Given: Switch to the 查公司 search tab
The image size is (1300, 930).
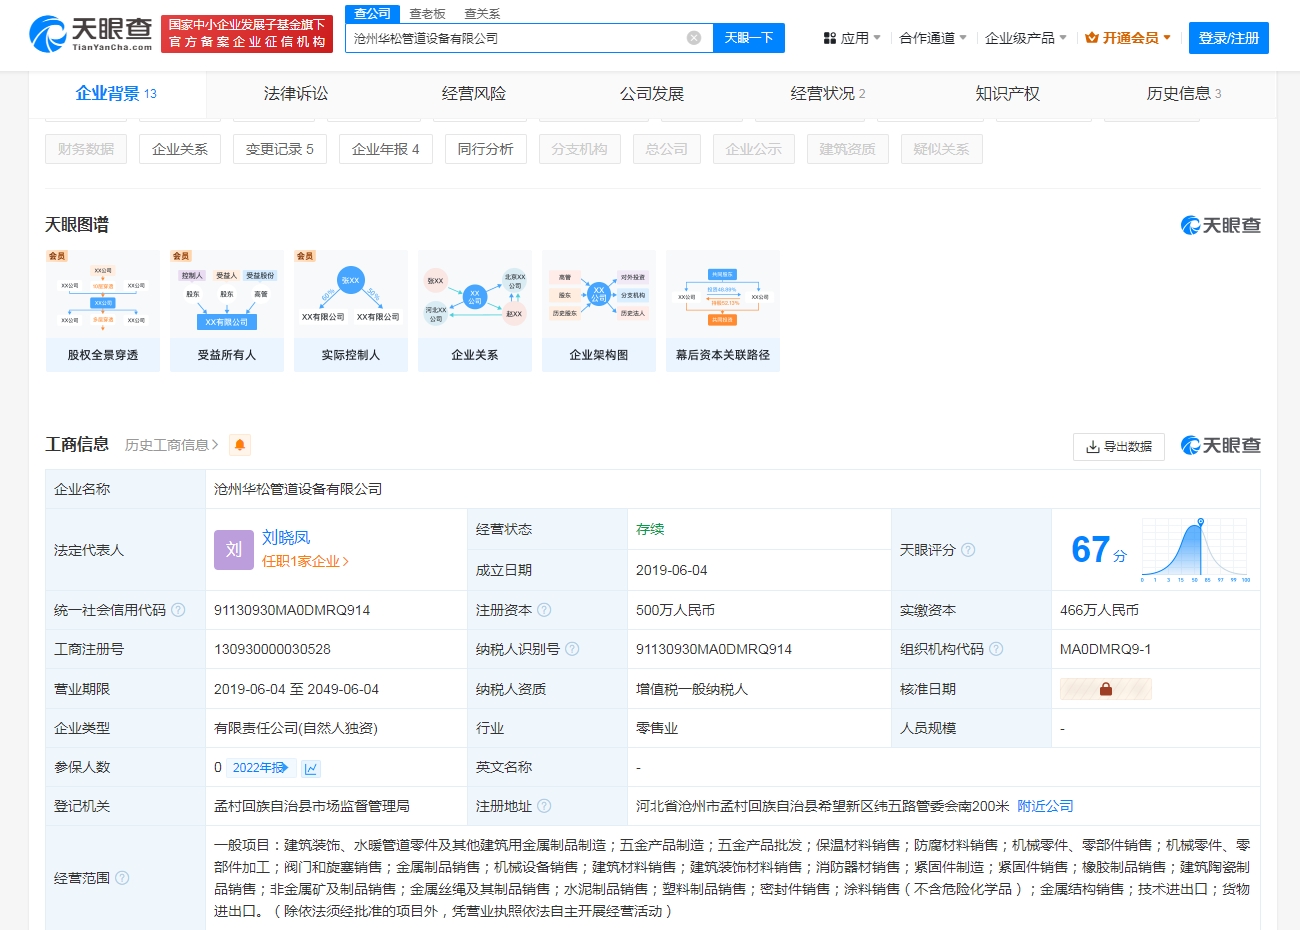Looking at the screenshot, I should pos(373,13).
